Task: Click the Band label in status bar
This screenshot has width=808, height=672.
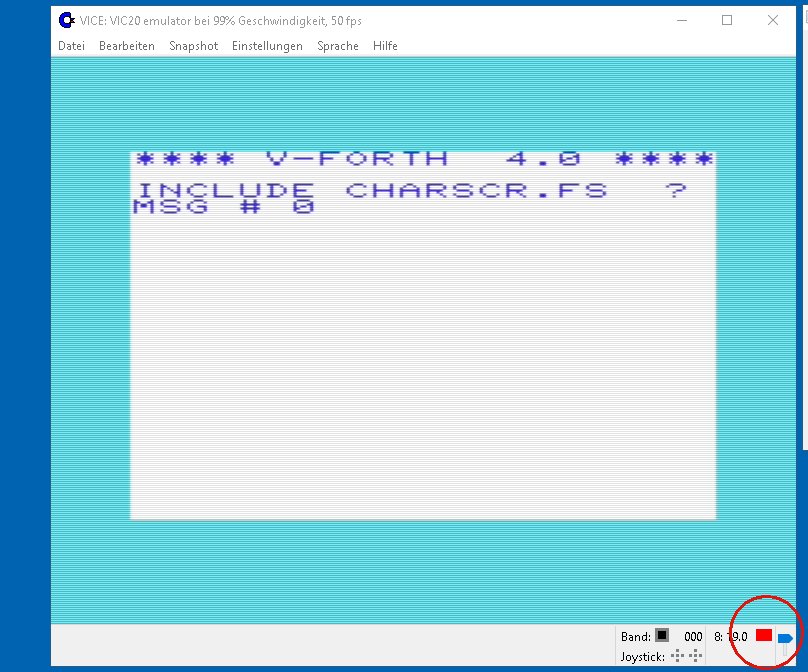Action: pyautogui.click(x=636, y=637)
